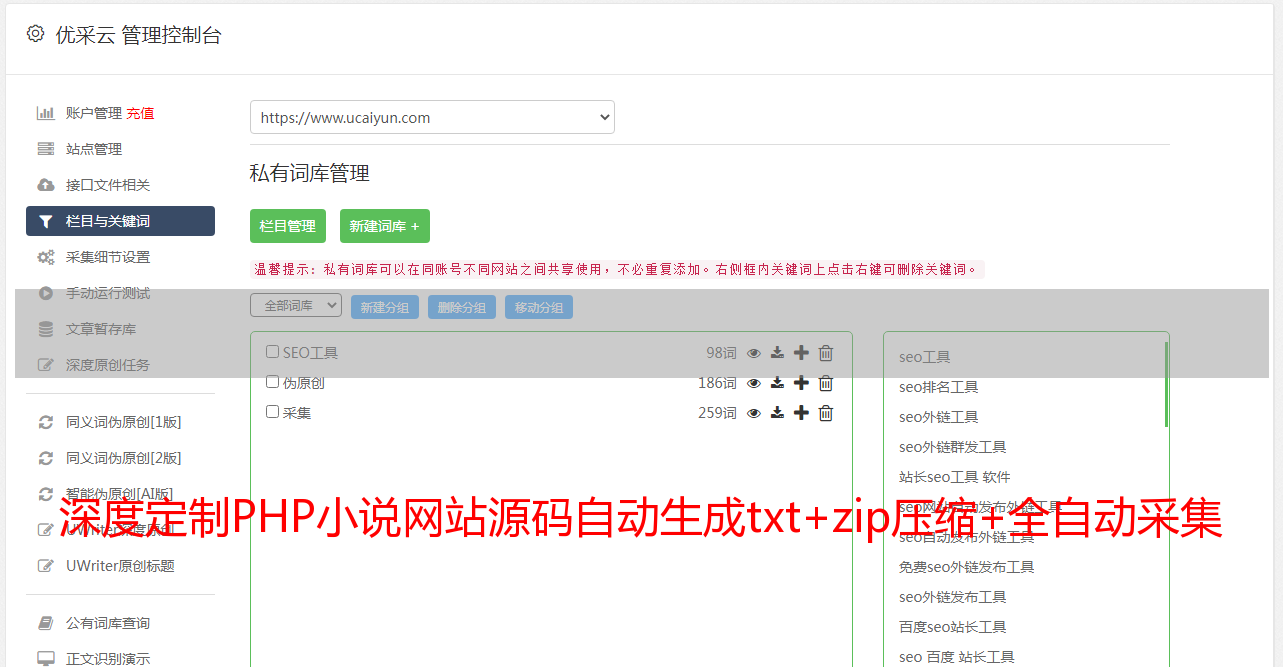Image resolution: width=1283 pixels, height=667 pixels.
Task: Click the edit icon for UWriter原创标题
Action: coord(46,566)
